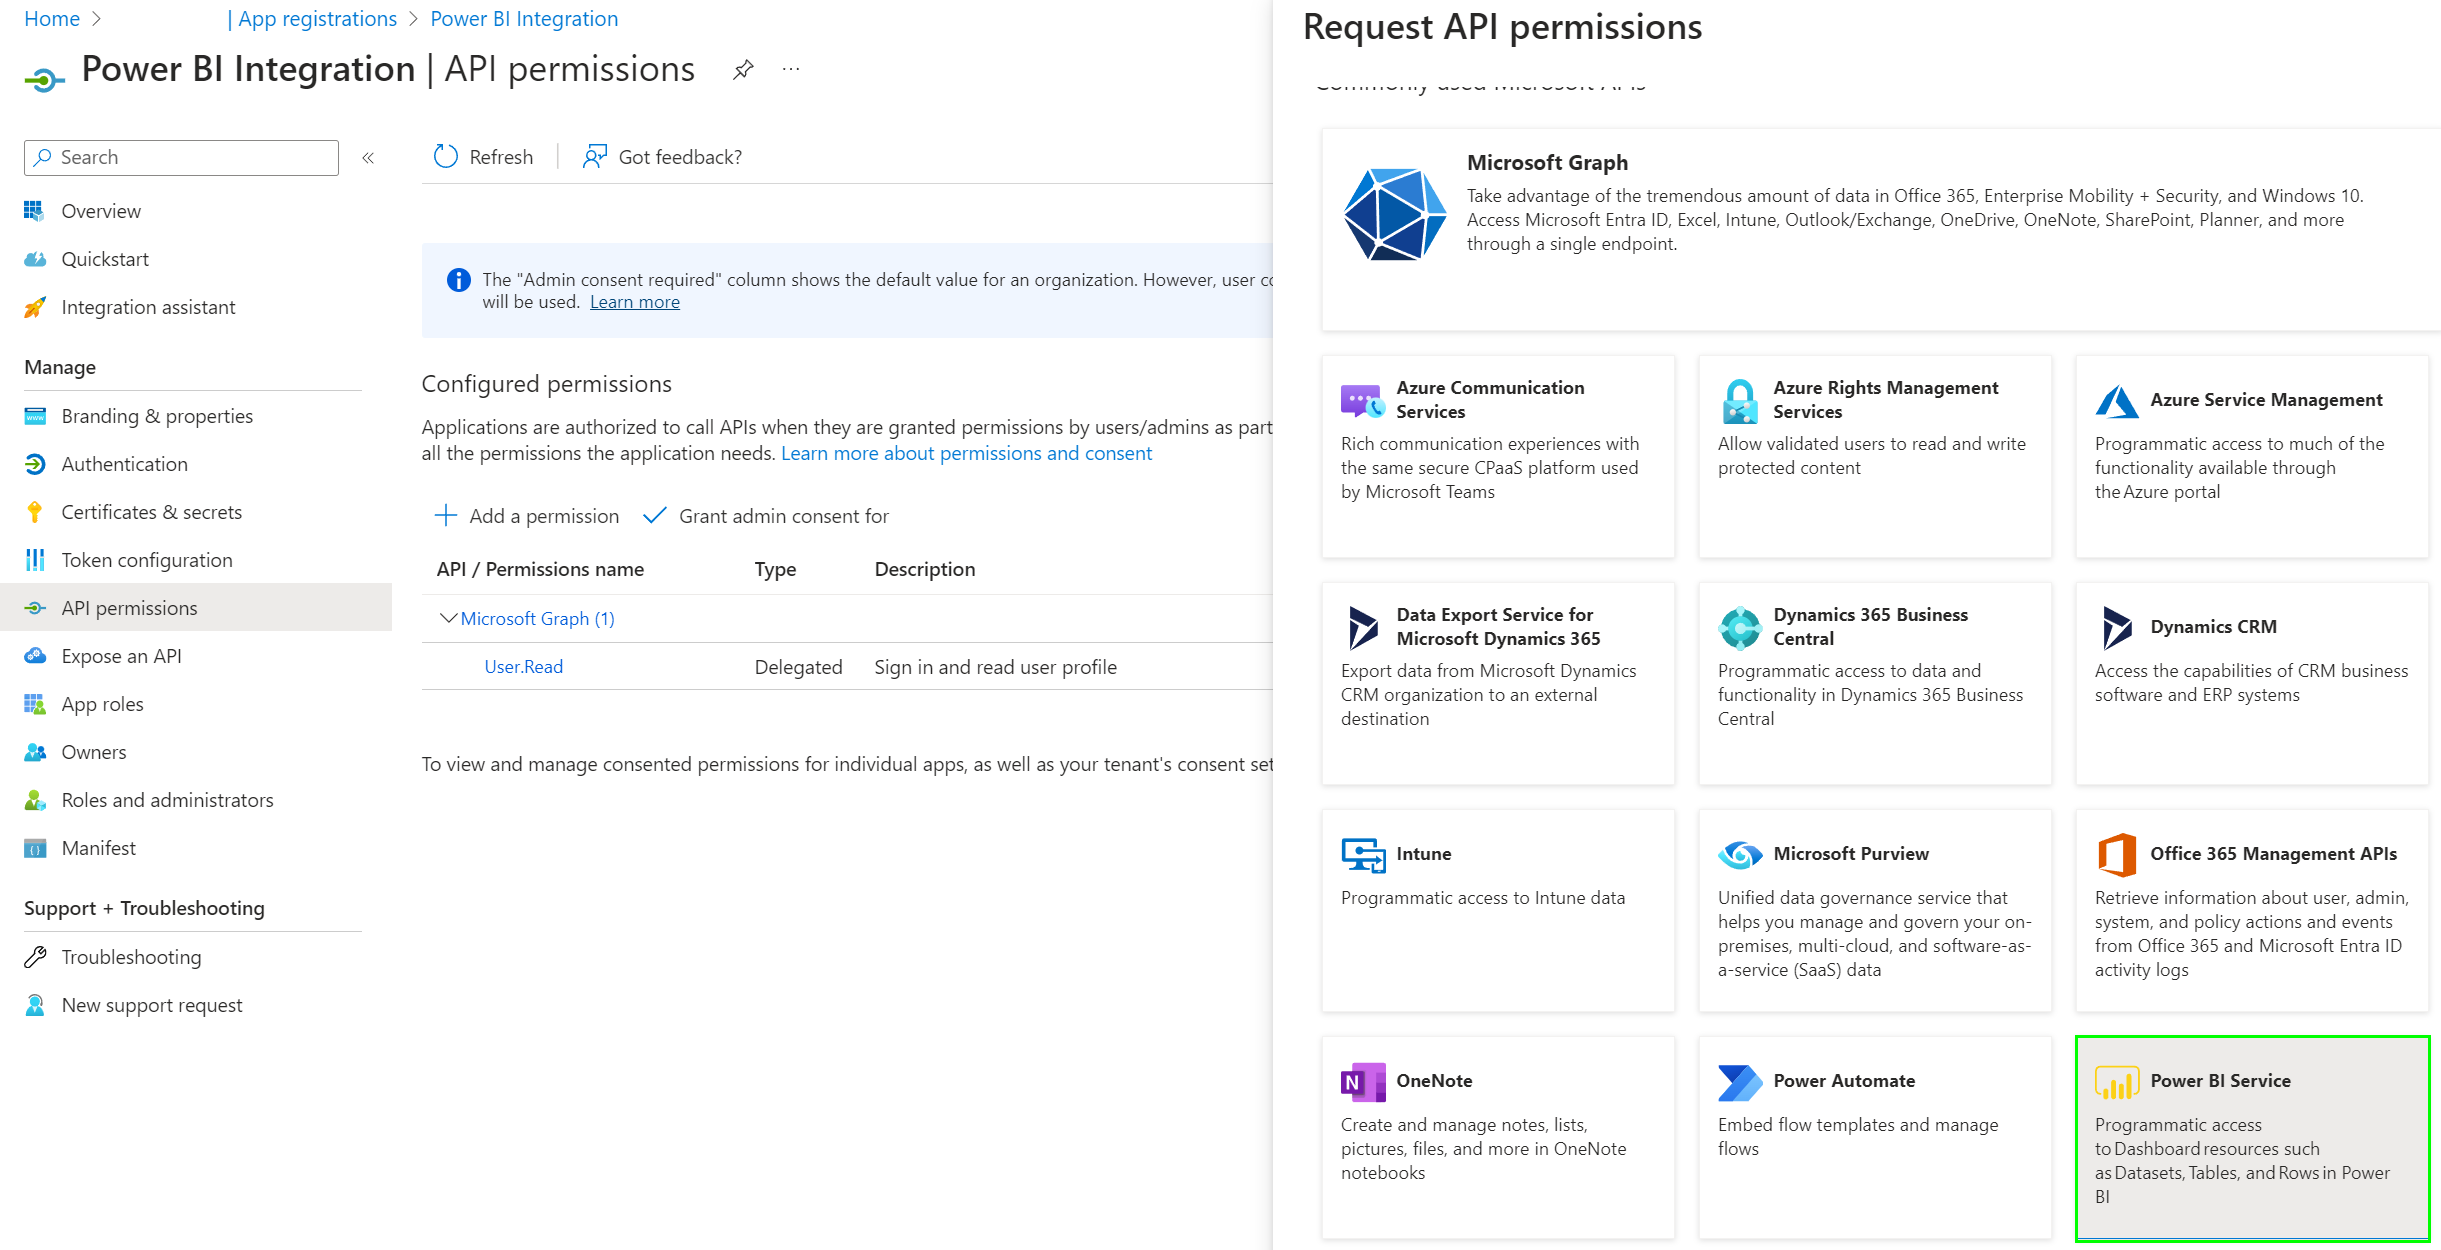Screen dimensions: 2441x1250
Task: Click the Office 365 logo icon
Action: (2117, 855)
